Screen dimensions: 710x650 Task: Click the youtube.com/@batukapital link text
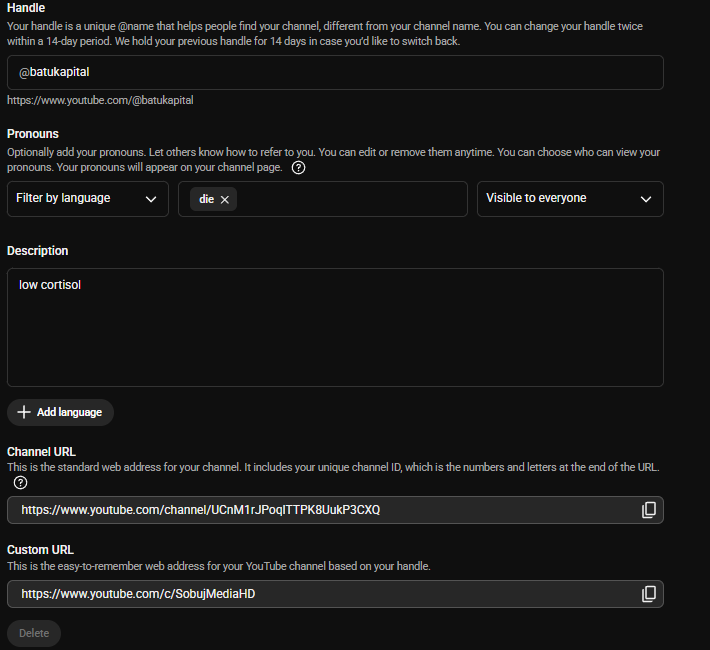(100, 100)
